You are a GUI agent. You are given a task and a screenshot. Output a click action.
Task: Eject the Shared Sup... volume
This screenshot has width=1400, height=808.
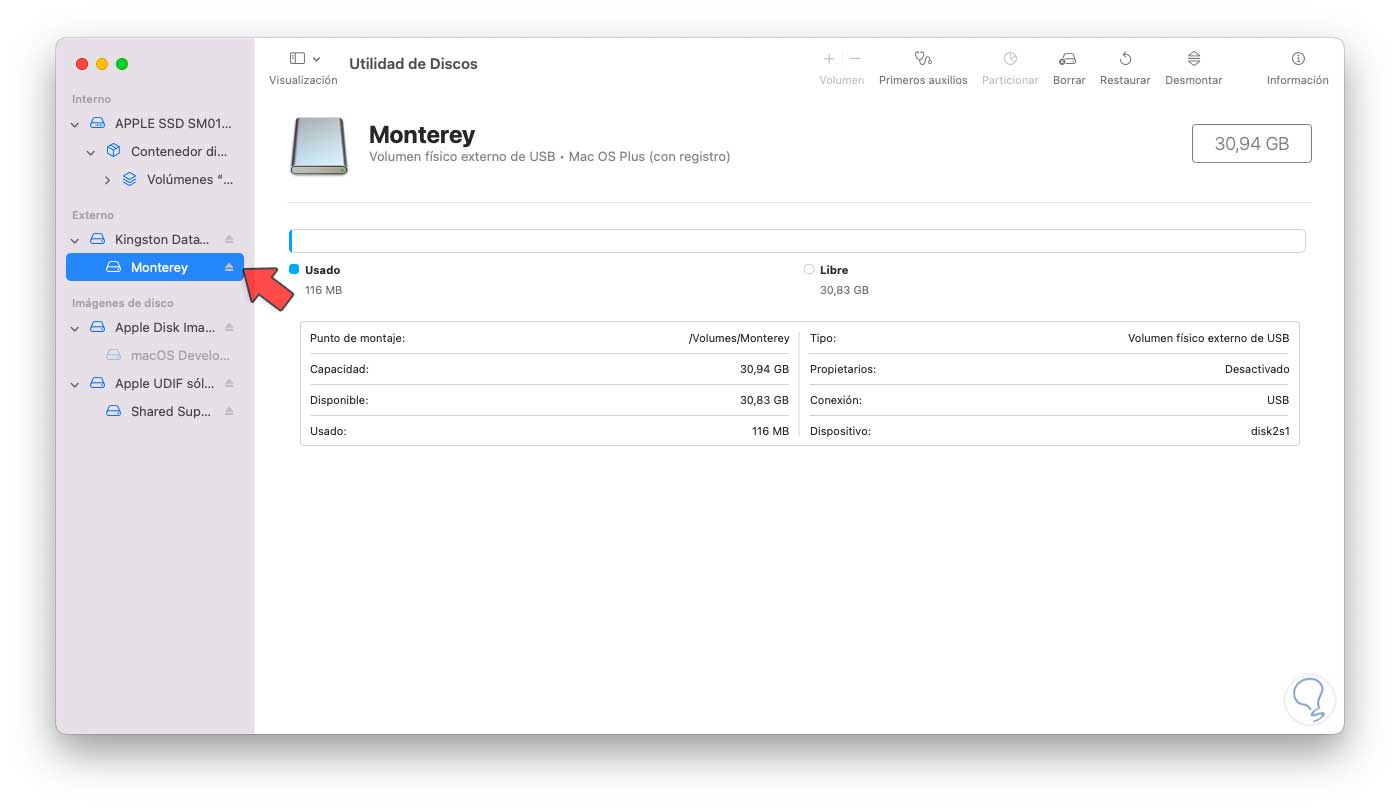[229, 411]
